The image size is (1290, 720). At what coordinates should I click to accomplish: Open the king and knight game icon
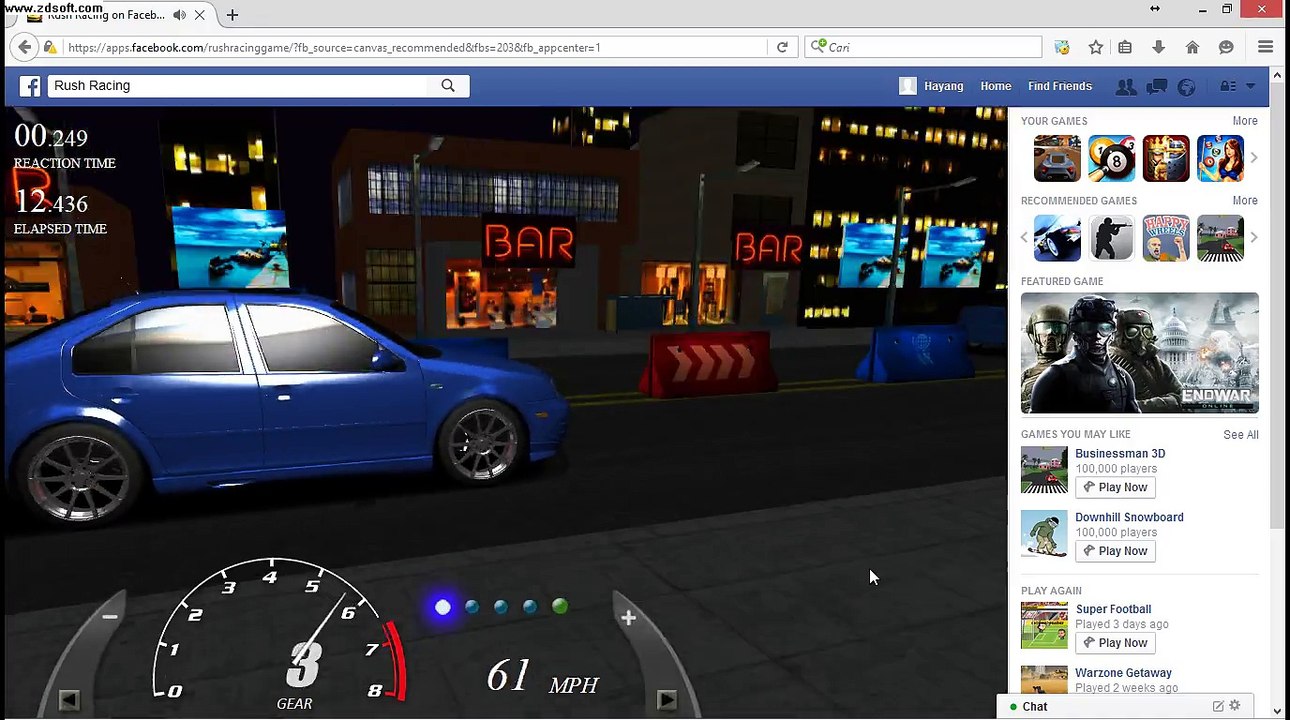[1166, 158]
